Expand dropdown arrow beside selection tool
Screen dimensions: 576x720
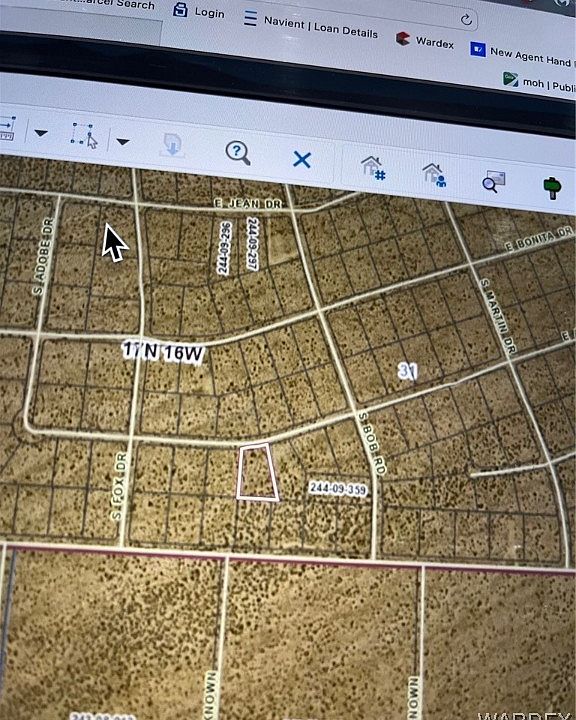(123, 142)
